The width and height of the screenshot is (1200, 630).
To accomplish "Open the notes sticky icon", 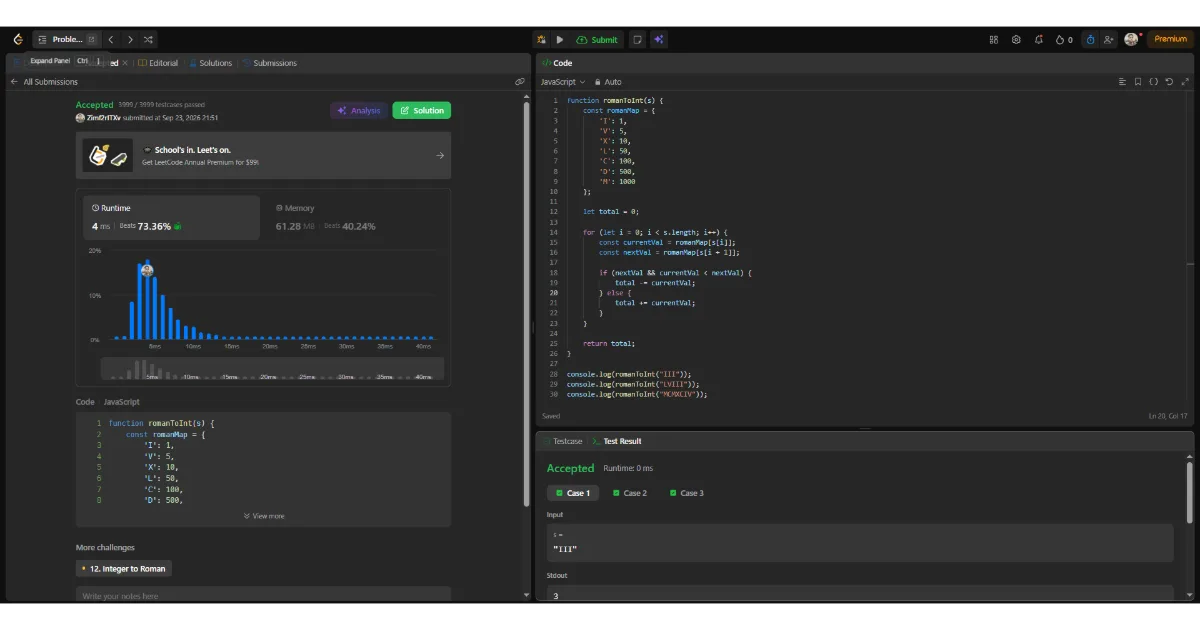I will [x=638, y=39].
